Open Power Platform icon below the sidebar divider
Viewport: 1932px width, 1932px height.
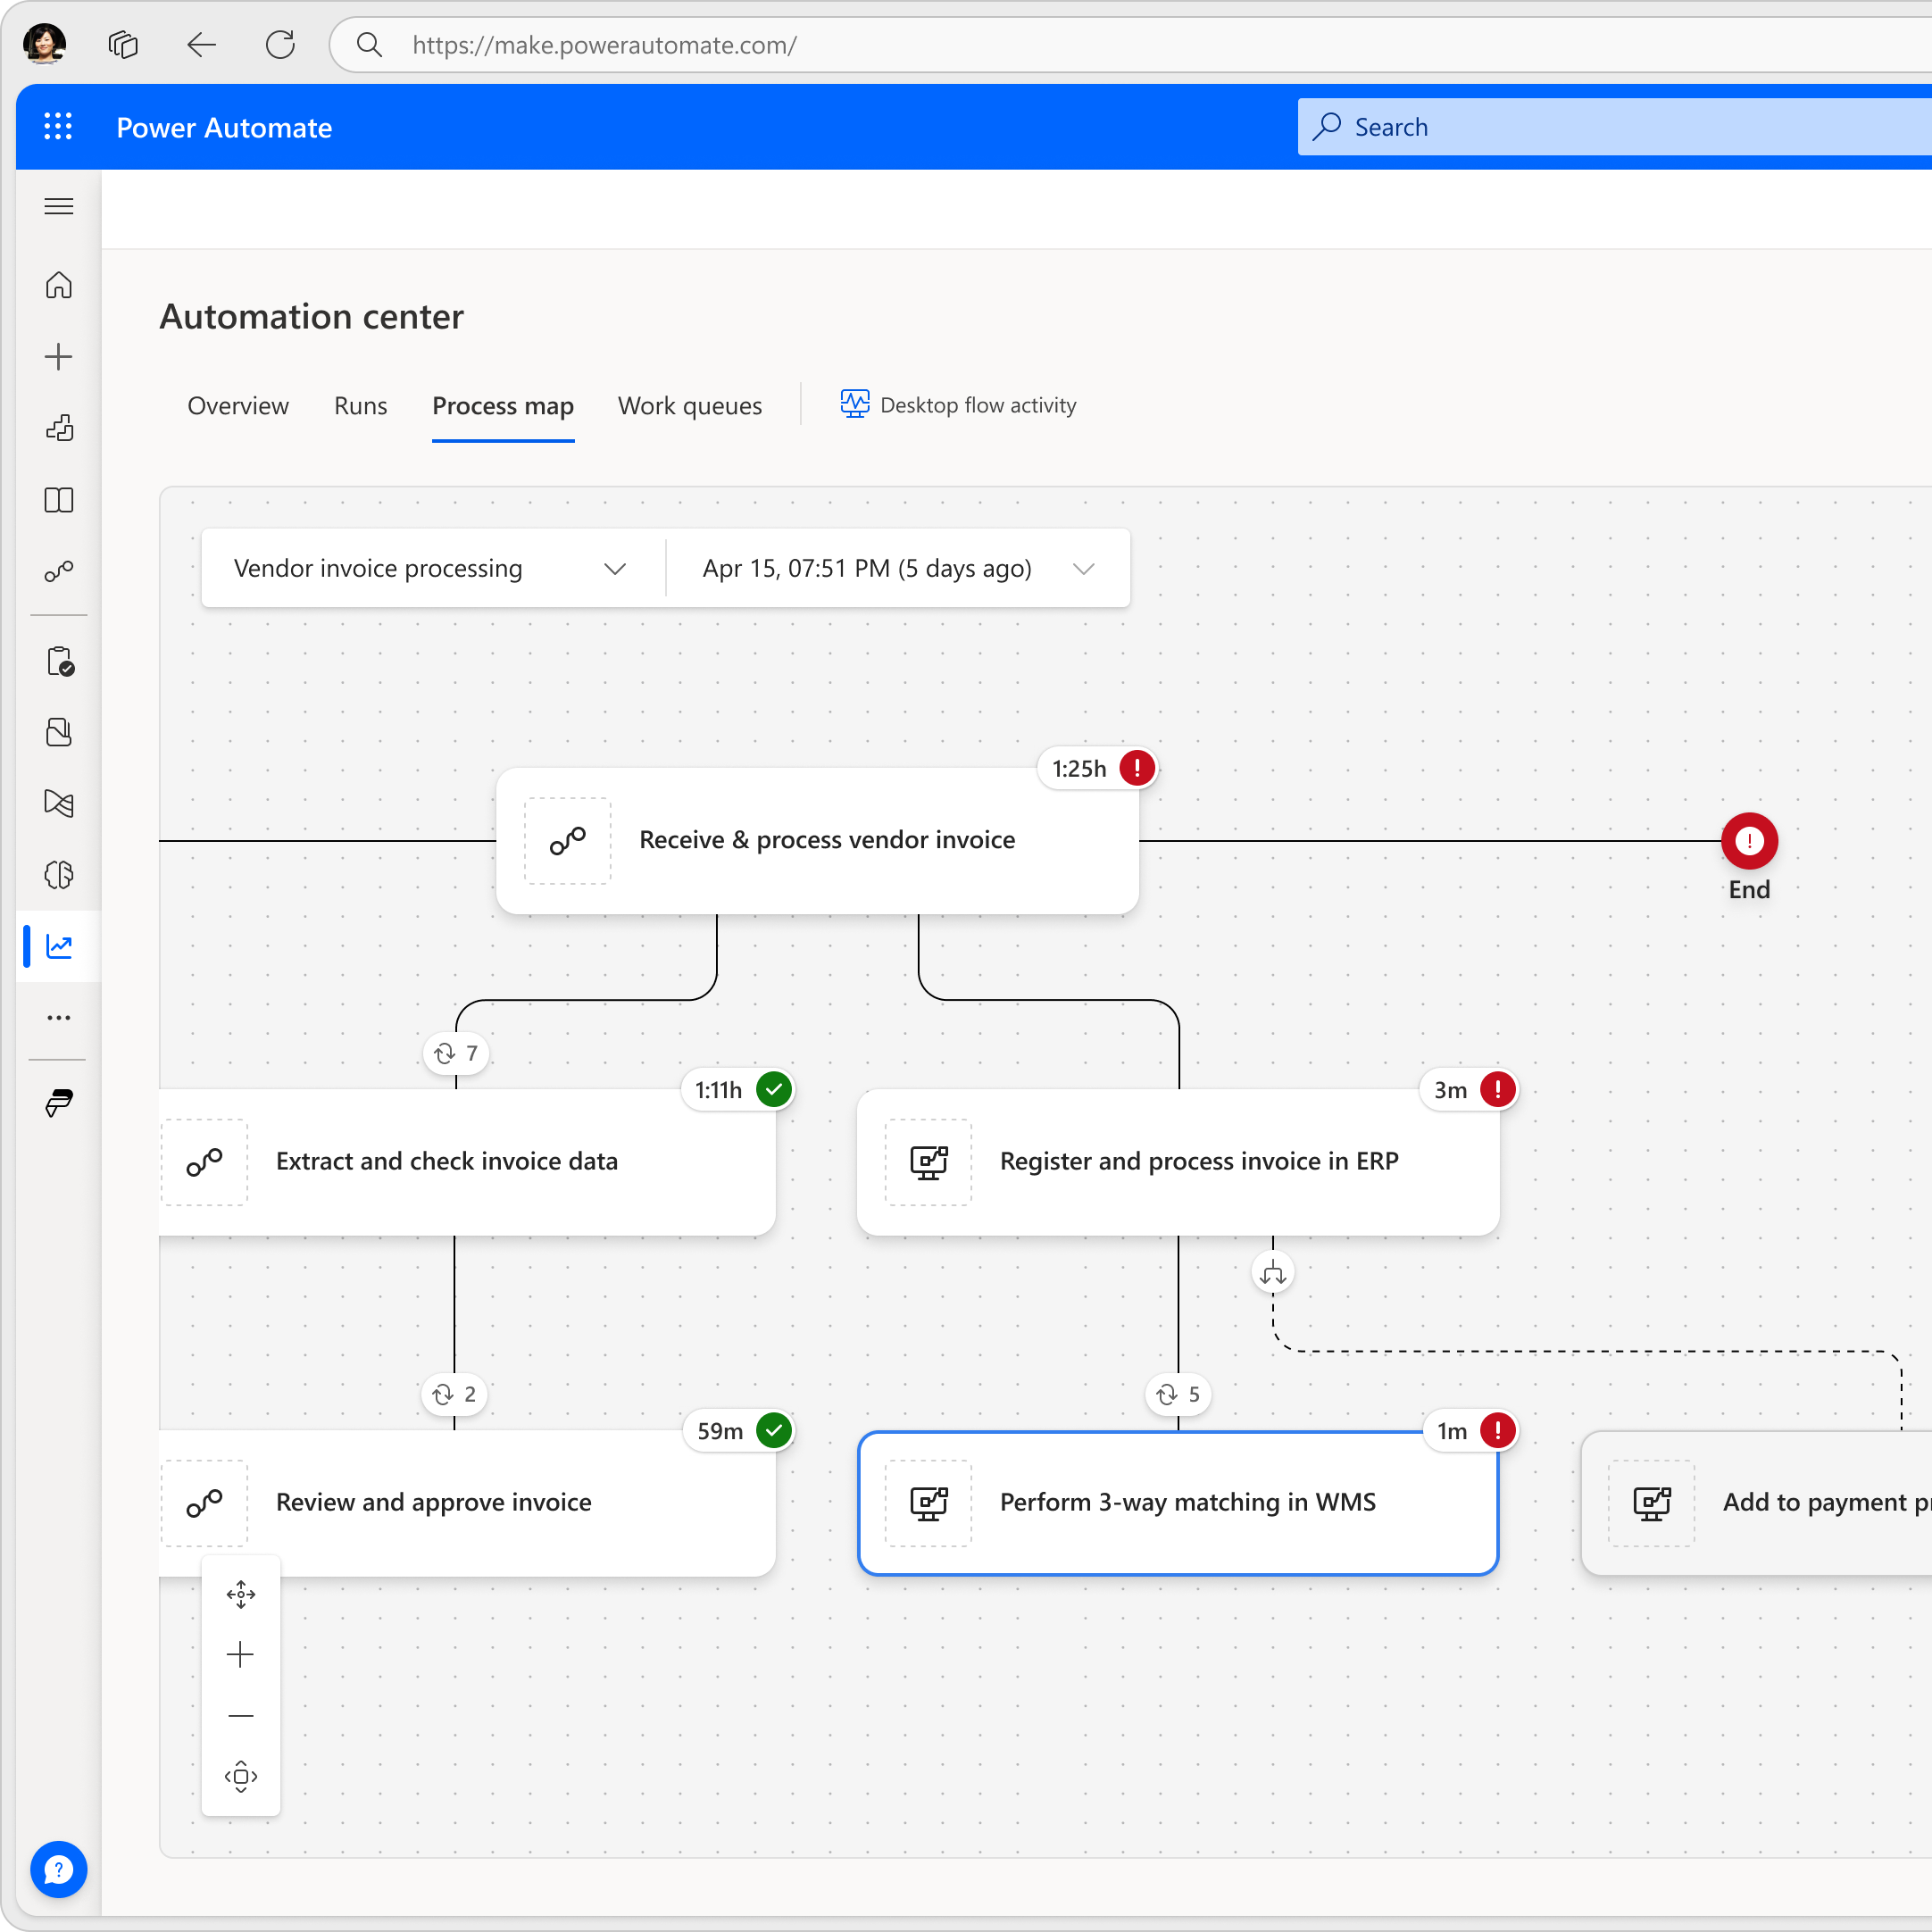[x=59, y=1103]
